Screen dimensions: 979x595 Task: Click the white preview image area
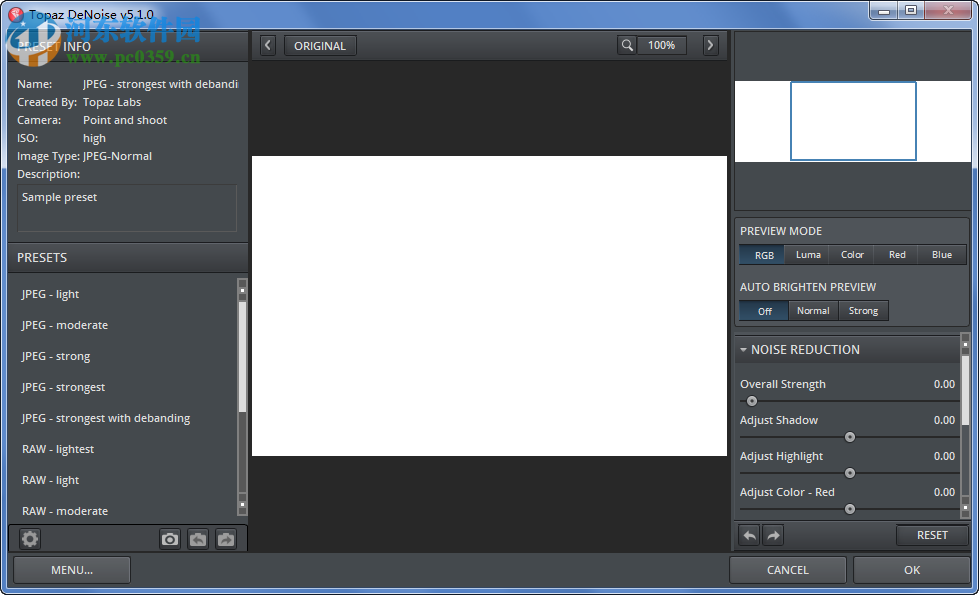[x=489, y=306]
